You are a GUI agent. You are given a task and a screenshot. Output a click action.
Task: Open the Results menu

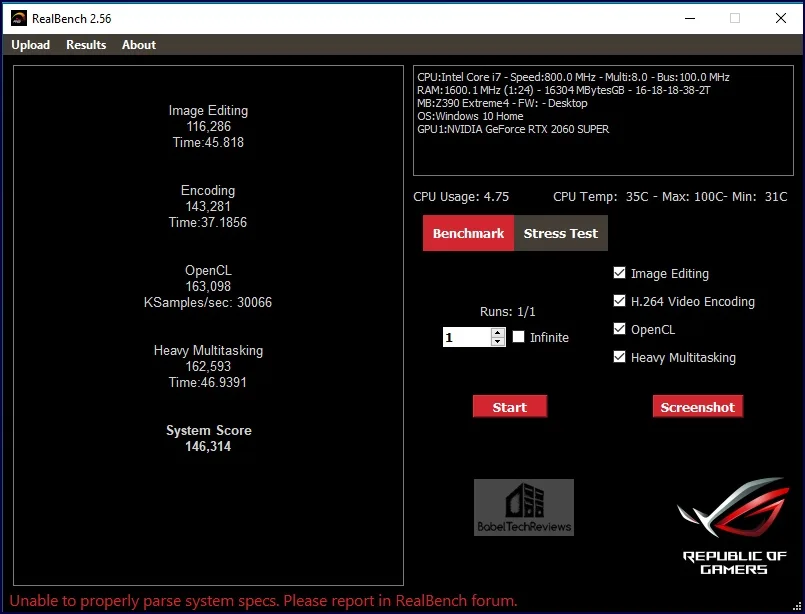coord(86,45)
